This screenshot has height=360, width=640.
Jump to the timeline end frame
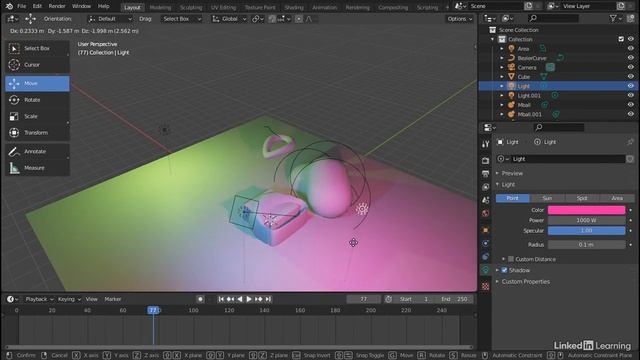[268, 299]
